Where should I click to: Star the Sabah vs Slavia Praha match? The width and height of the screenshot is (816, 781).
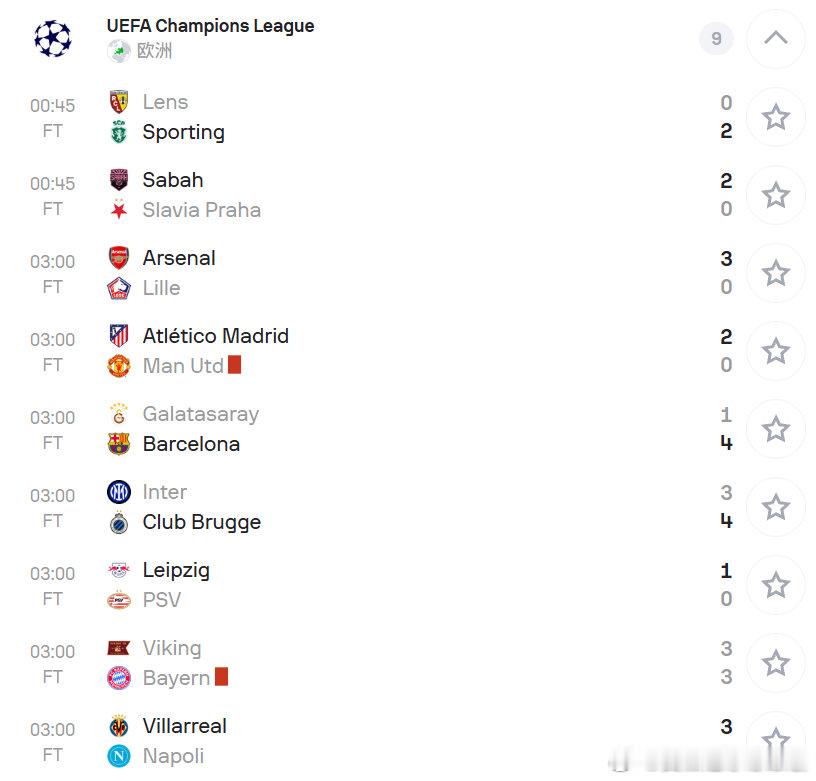[775, 195]
